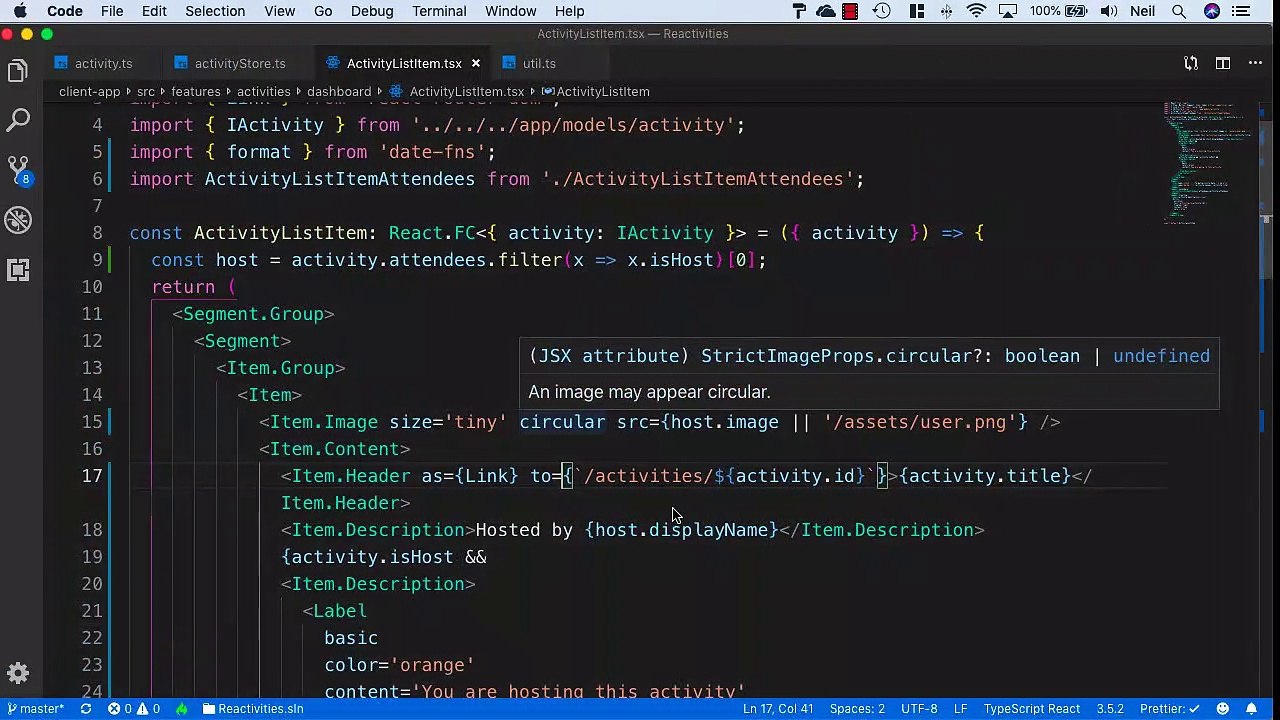Open the Search view in activity bar
Viewport: 1280px width, 720px height.
[18, 121]
